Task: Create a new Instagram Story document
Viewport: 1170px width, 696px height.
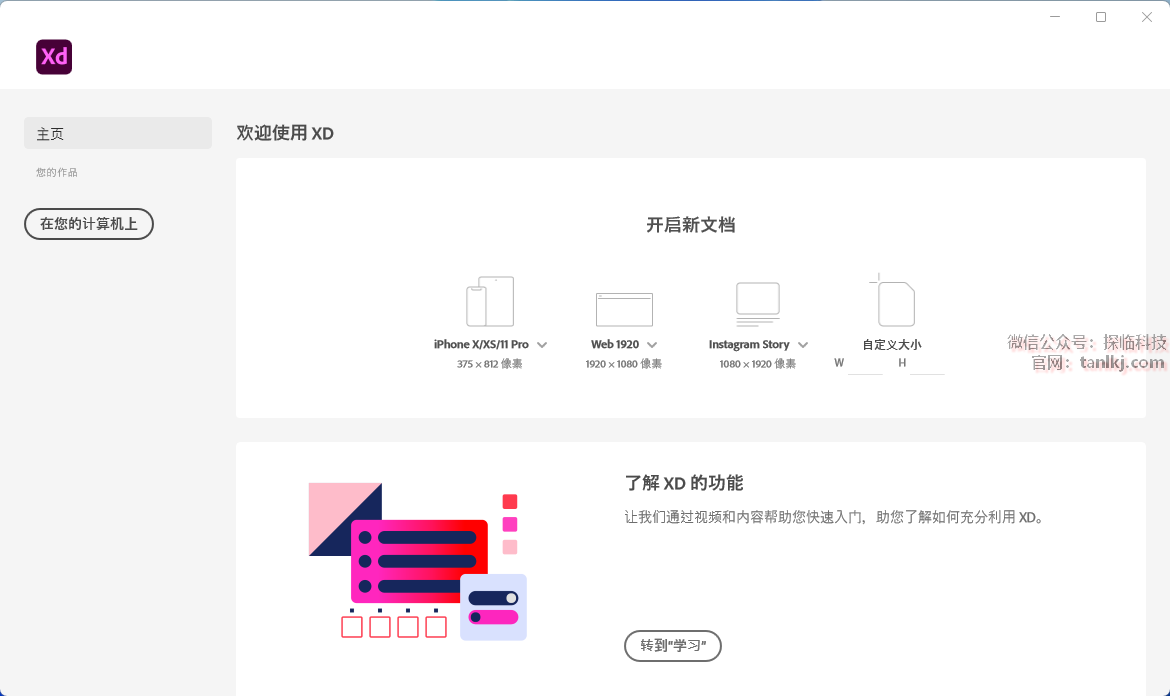Action: 757,304
